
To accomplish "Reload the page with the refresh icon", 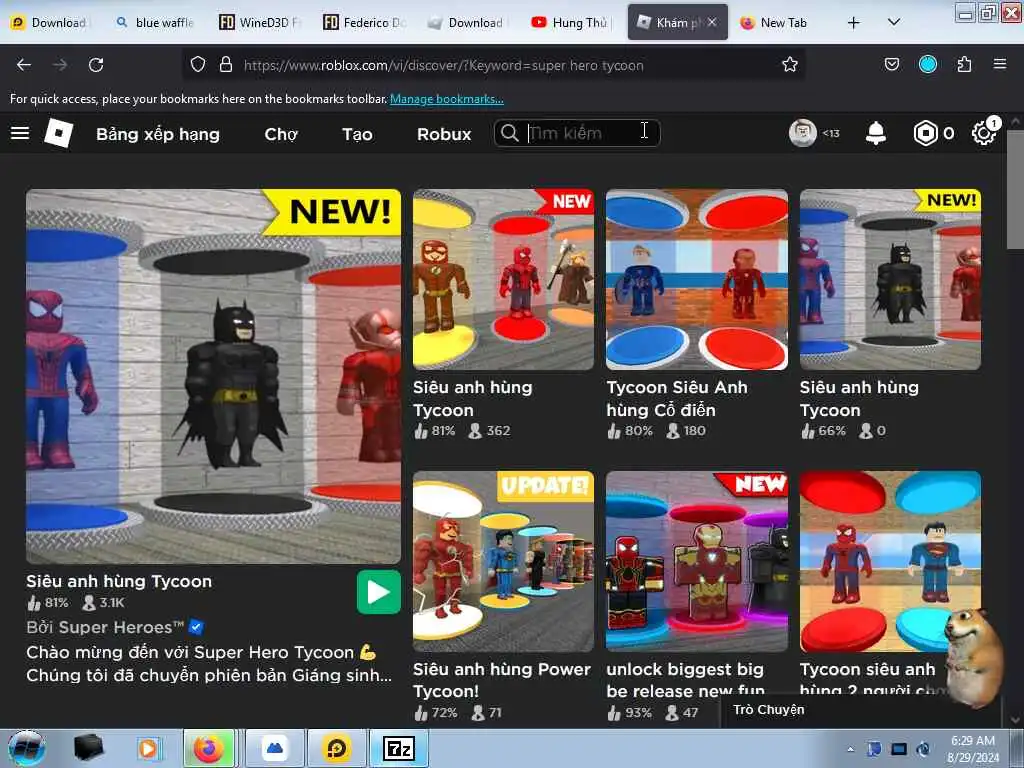I will (x=96, y=65).
